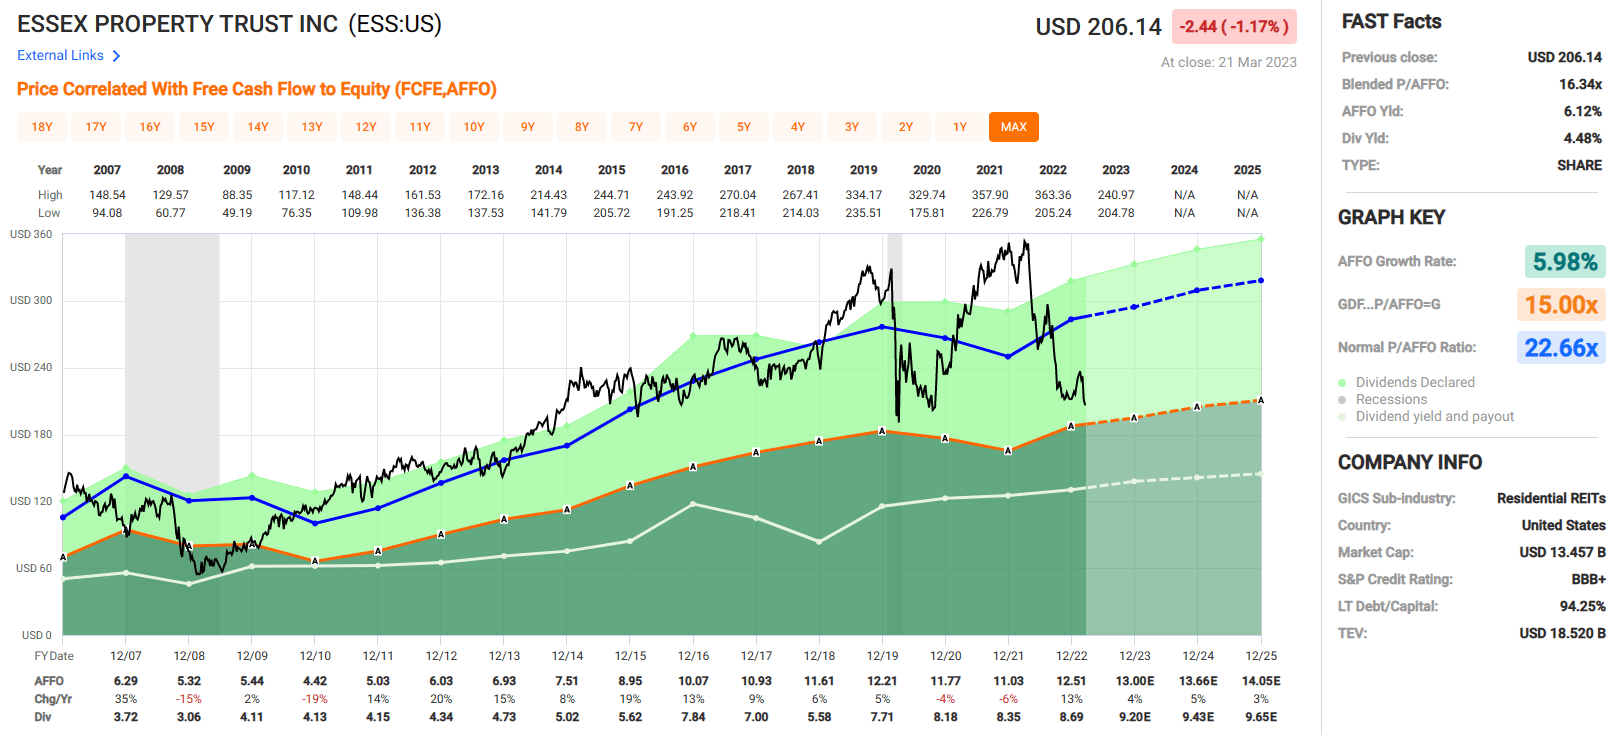Click the FAST Facts heading
Image resolution: width=1620 pixels, height=735 pixels.
[1391, 22]
